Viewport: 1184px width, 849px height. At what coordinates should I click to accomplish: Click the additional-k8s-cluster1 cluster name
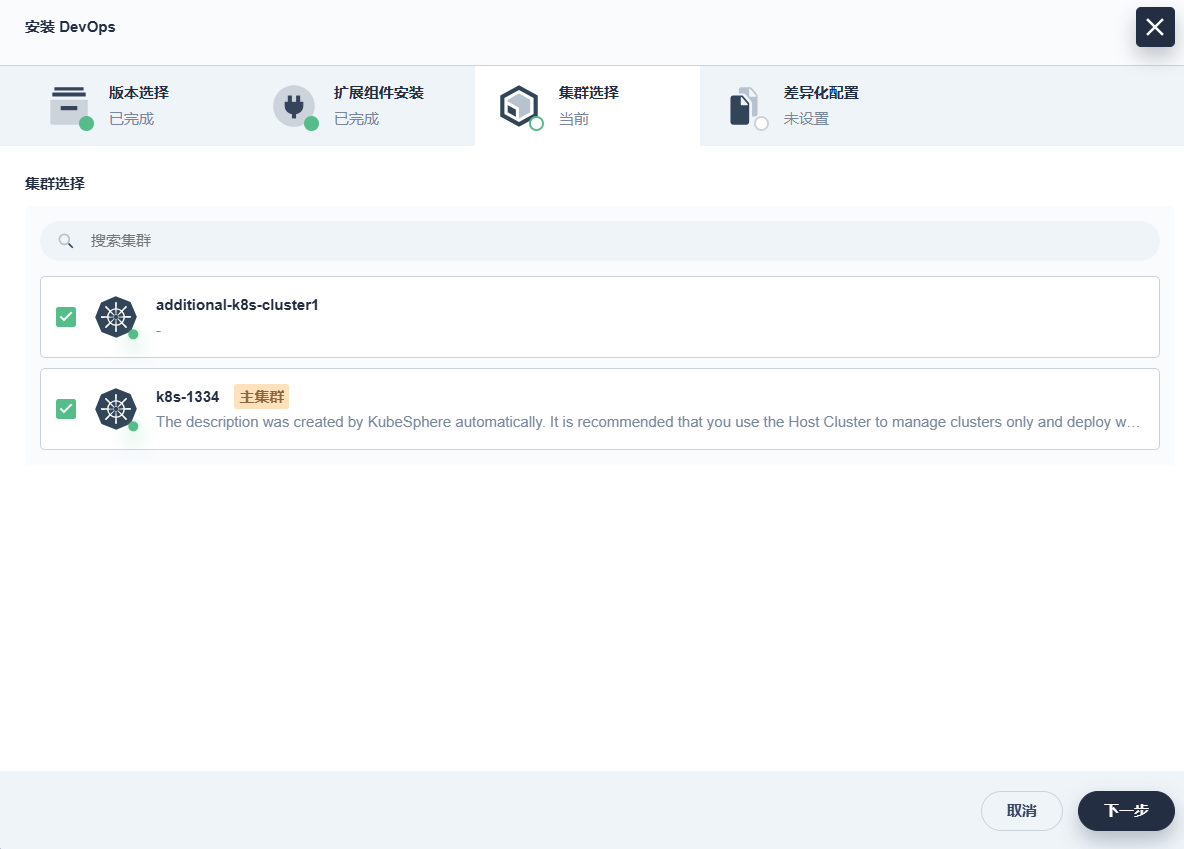click(x=237, y=304)
